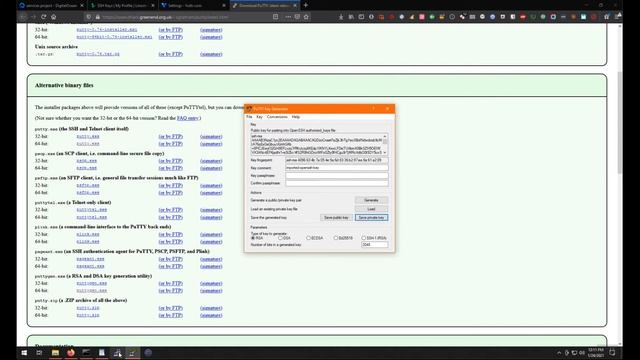Click the Key fingerprint field
Viewport: 640px width, 360px height.
click(337, 160)
